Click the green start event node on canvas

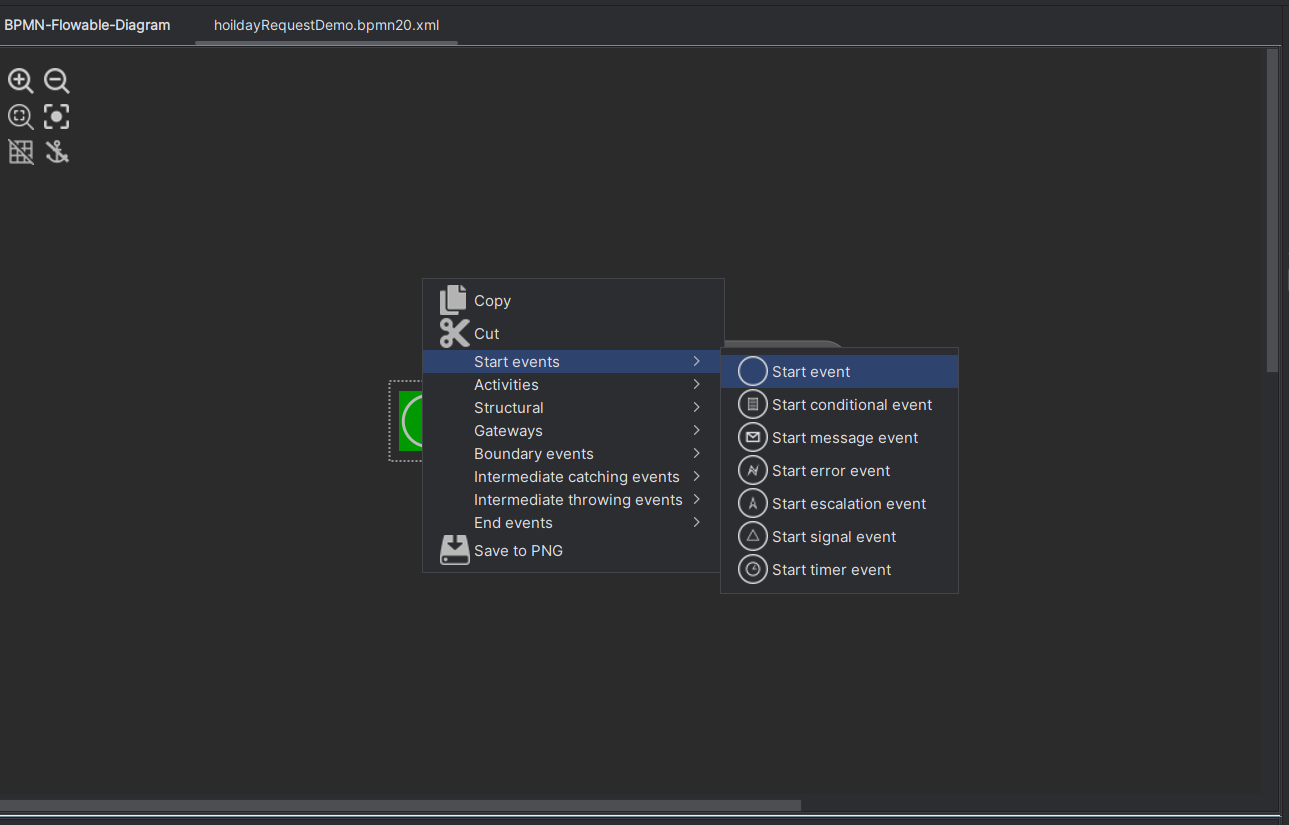[410, 421]
